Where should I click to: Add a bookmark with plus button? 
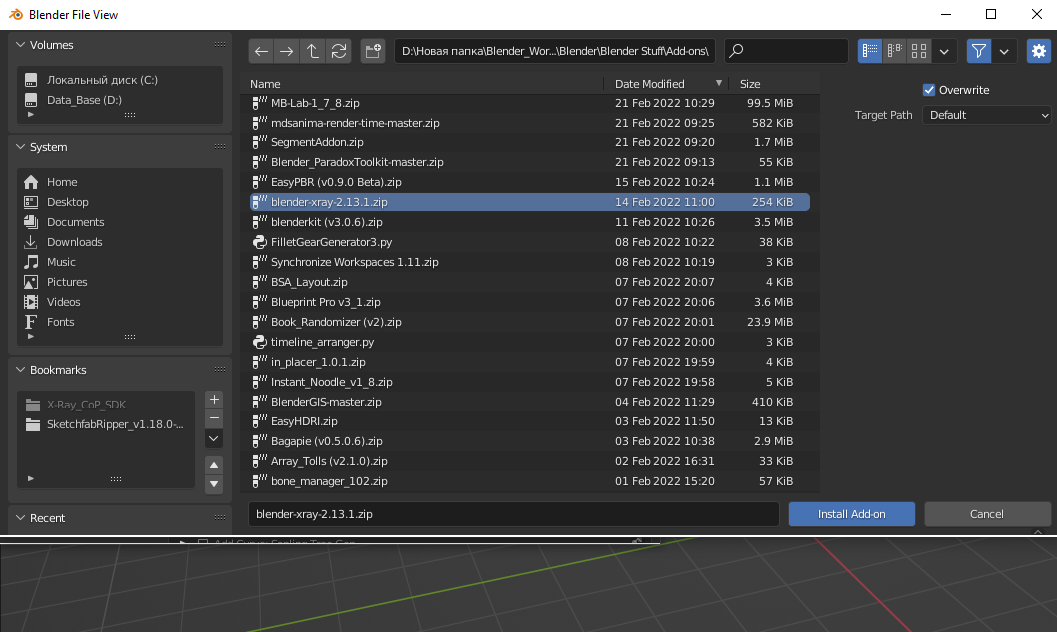(x=214, y=399)
